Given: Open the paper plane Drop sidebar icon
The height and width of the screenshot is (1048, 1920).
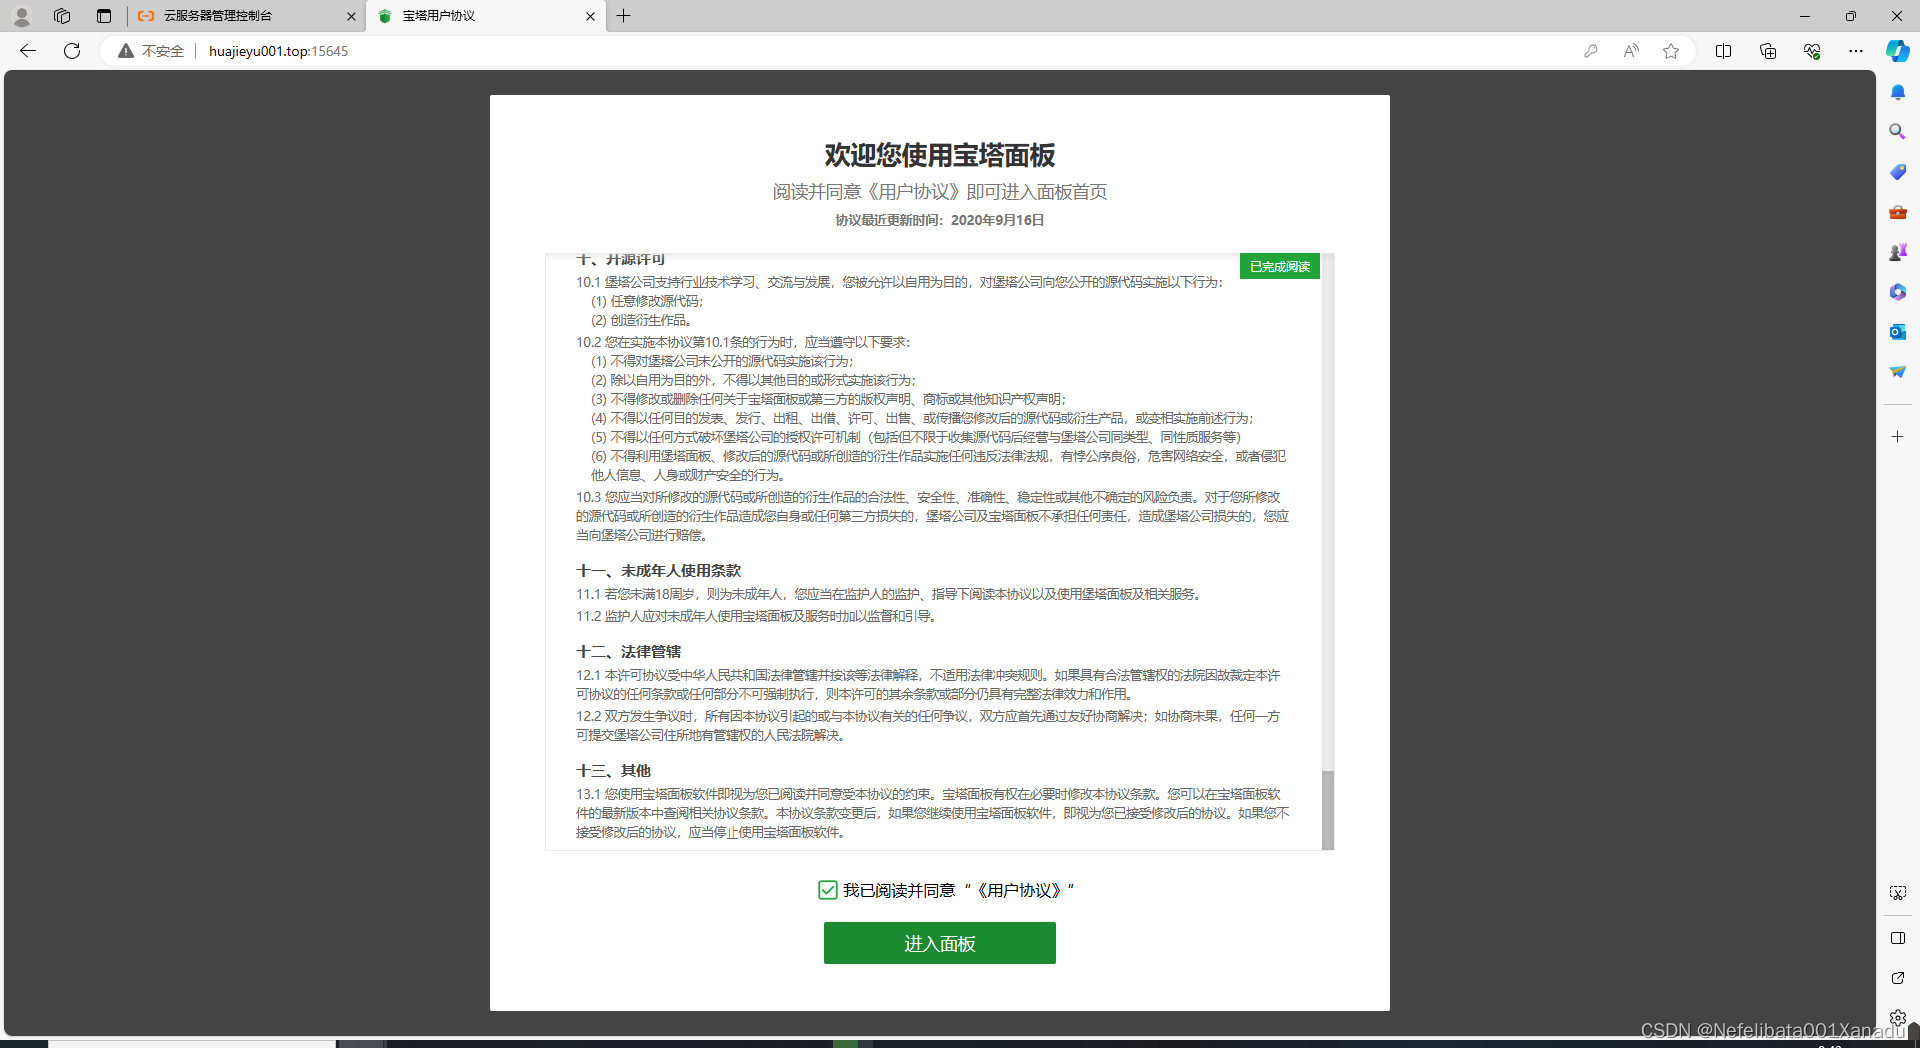Looking at the screenshot, I should point(1897,372).
